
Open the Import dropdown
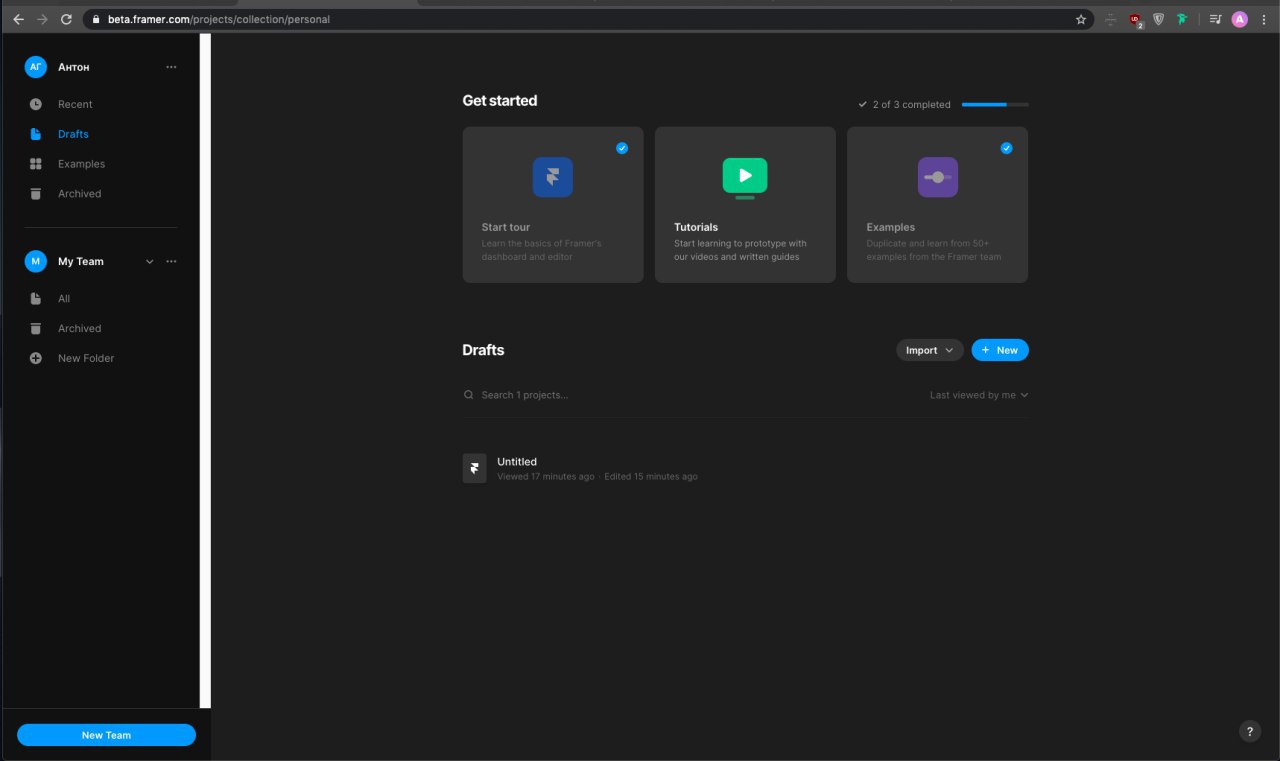click(930, 350)
